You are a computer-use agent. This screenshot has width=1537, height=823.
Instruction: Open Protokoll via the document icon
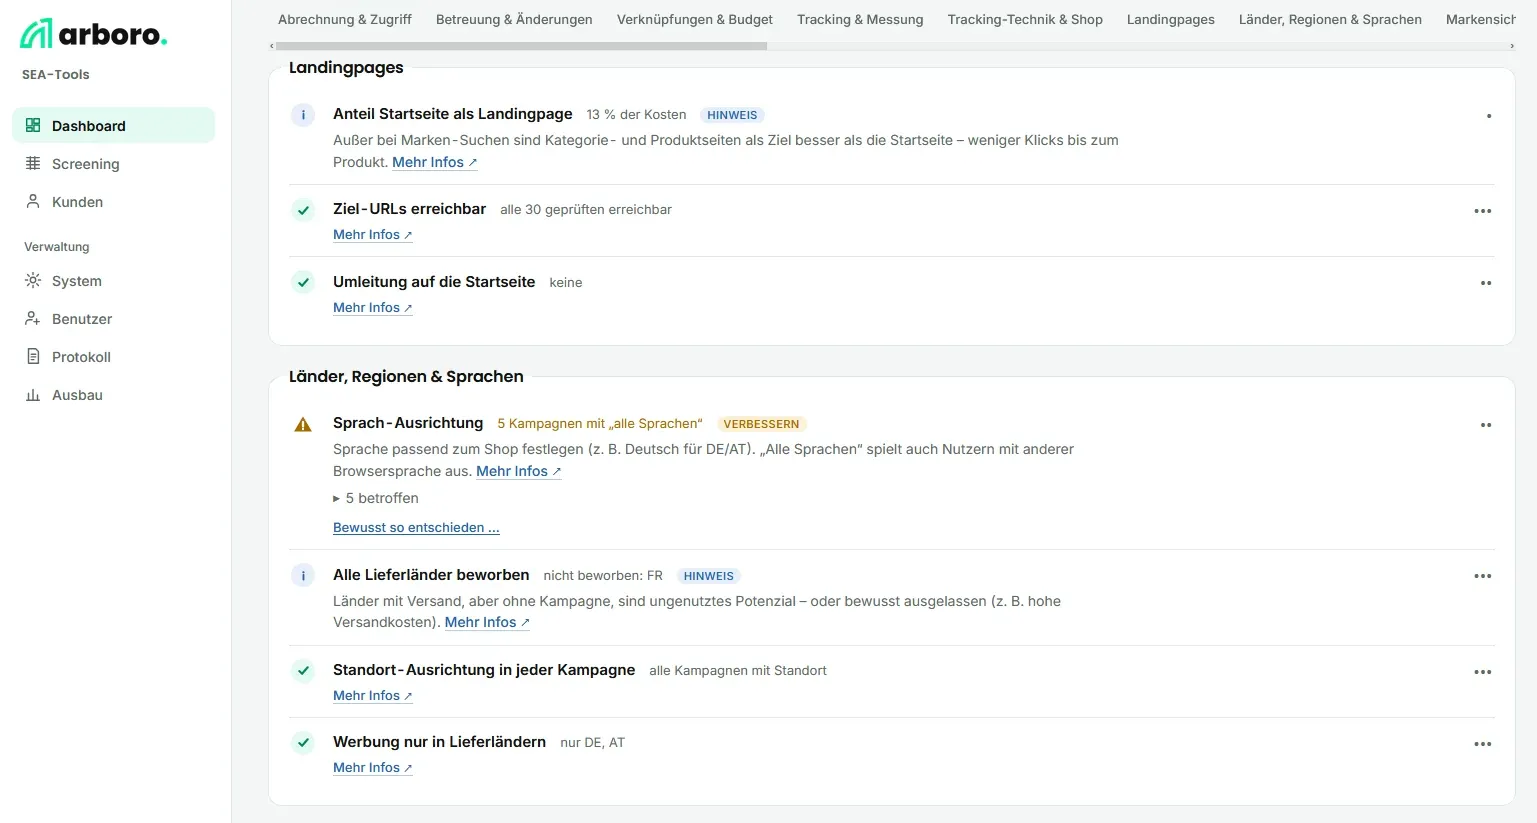(x=33, y=356)
